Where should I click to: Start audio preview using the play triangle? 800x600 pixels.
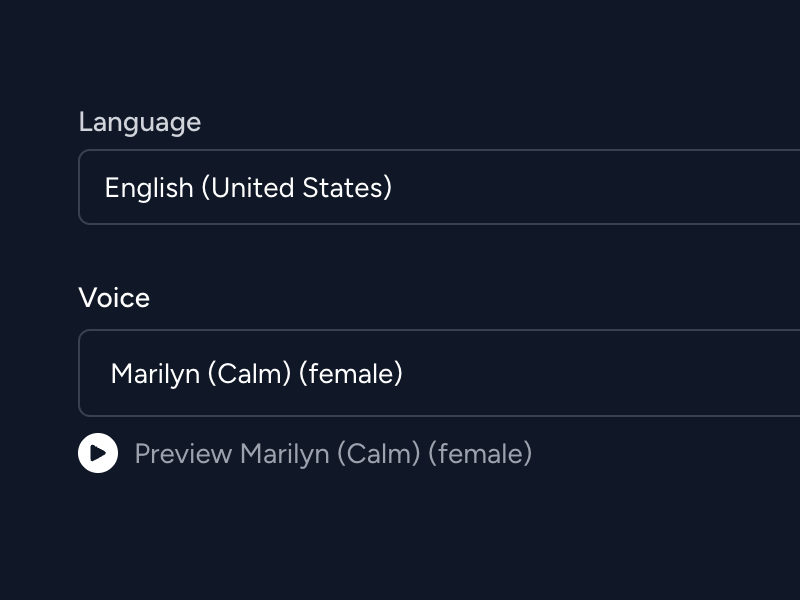[x=98, y=453]
